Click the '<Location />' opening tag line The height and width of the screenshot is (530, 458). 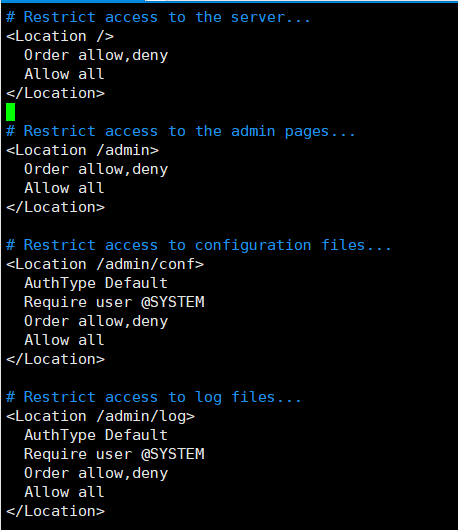(x=60, y=36)
